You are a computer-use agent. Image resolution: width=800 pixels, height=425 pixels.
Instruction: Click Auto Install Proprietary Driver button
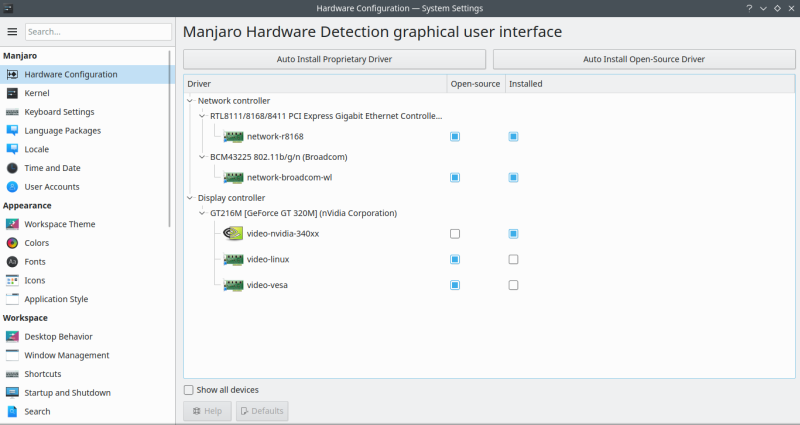pos(334,59)
